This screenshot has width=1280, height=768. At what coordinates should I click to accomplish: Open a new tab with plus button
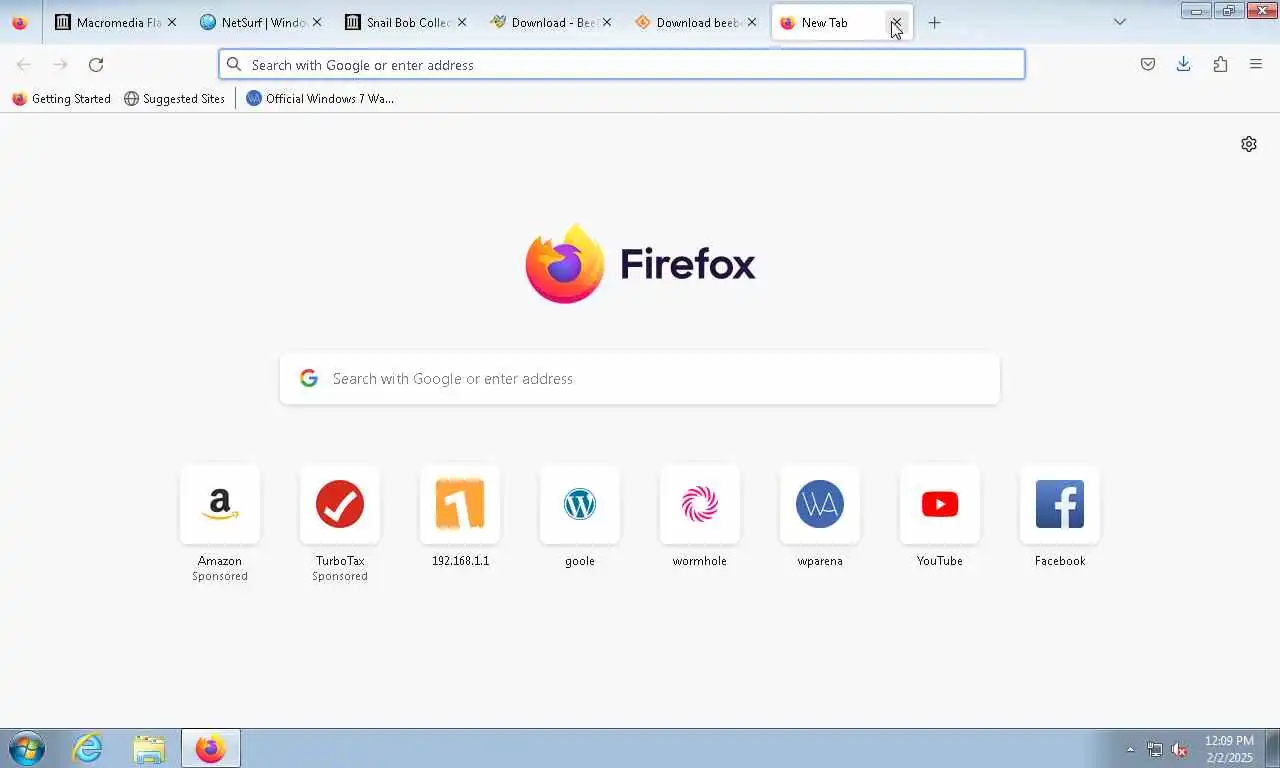pyautogui.click(x=934, y=22)
